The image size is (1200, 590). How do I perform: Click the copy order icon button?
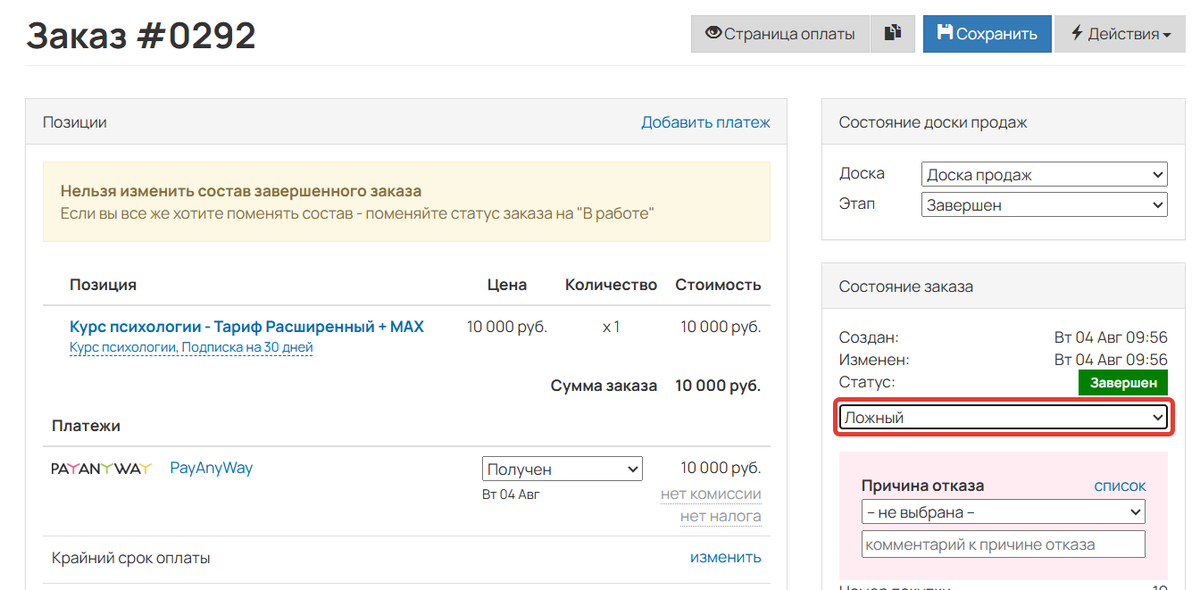(893, 34)
